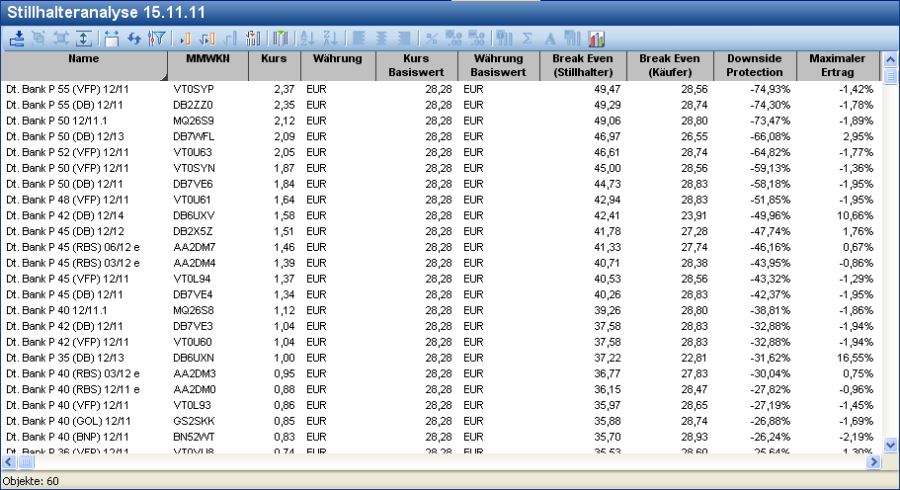This screenshot has width=900, height=490.
Task: Click the Maximaler Ertrag column header
Action: [x=838, y=65]
